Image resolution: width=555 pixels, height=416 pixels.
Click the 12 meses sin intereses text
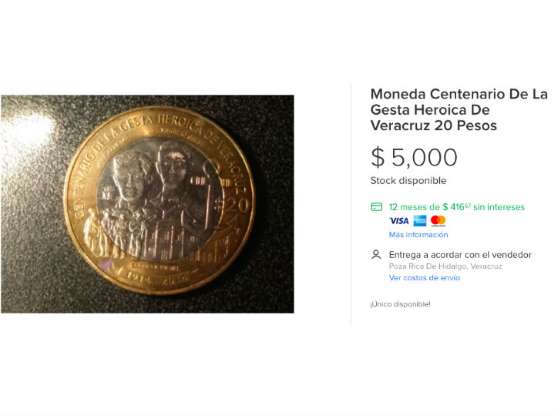pyautogui.click(x=457, y=207)
